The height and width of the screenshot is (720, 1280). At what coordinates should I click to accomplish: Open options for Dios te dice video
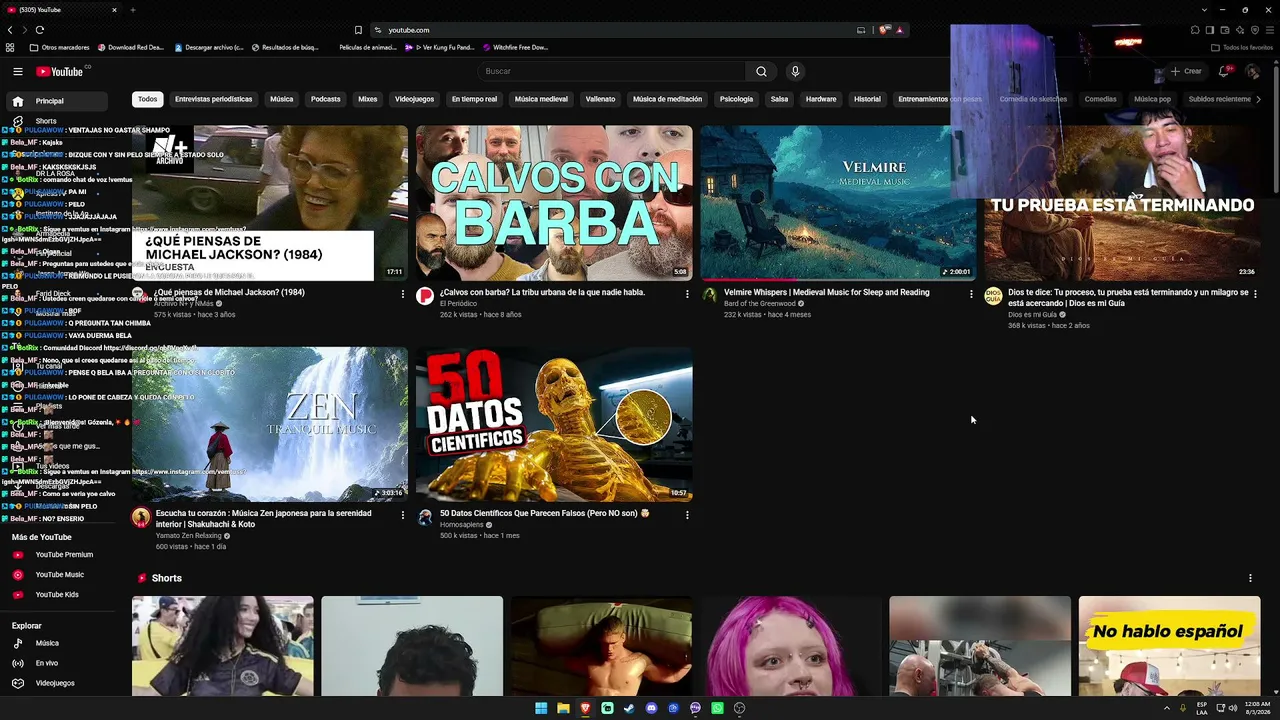click(1255, 294)
